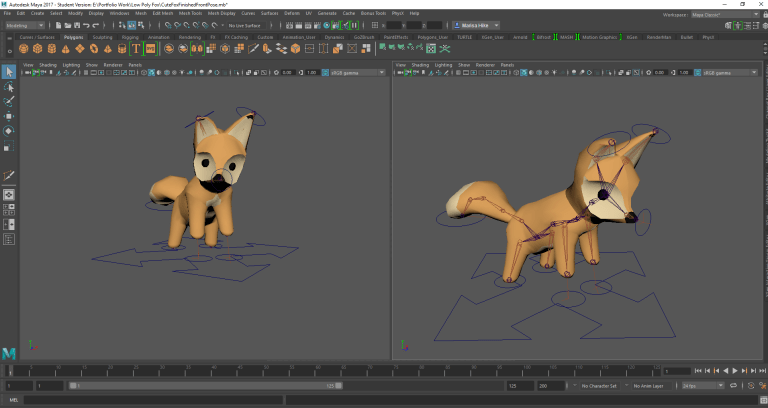Open Shading menu in left viewport

(x=48, y=65)
